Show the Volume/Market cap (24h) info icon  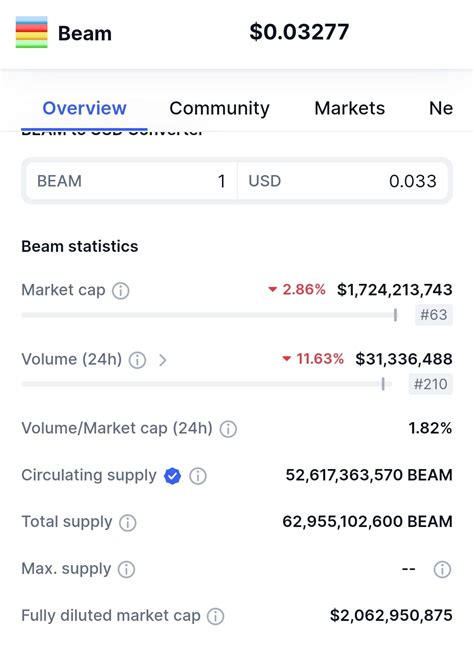(228, 429)
